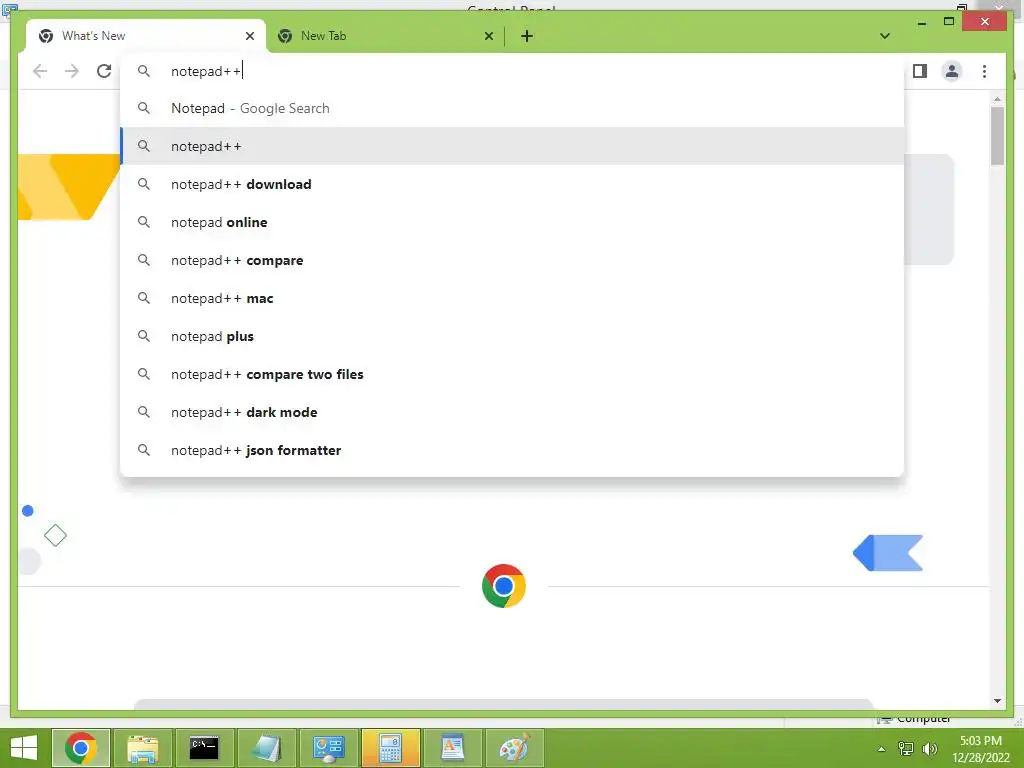This screenshot has height=768, width=1024.
Task: Open Control Panel from the taskbar
Action: click(328, 748)
